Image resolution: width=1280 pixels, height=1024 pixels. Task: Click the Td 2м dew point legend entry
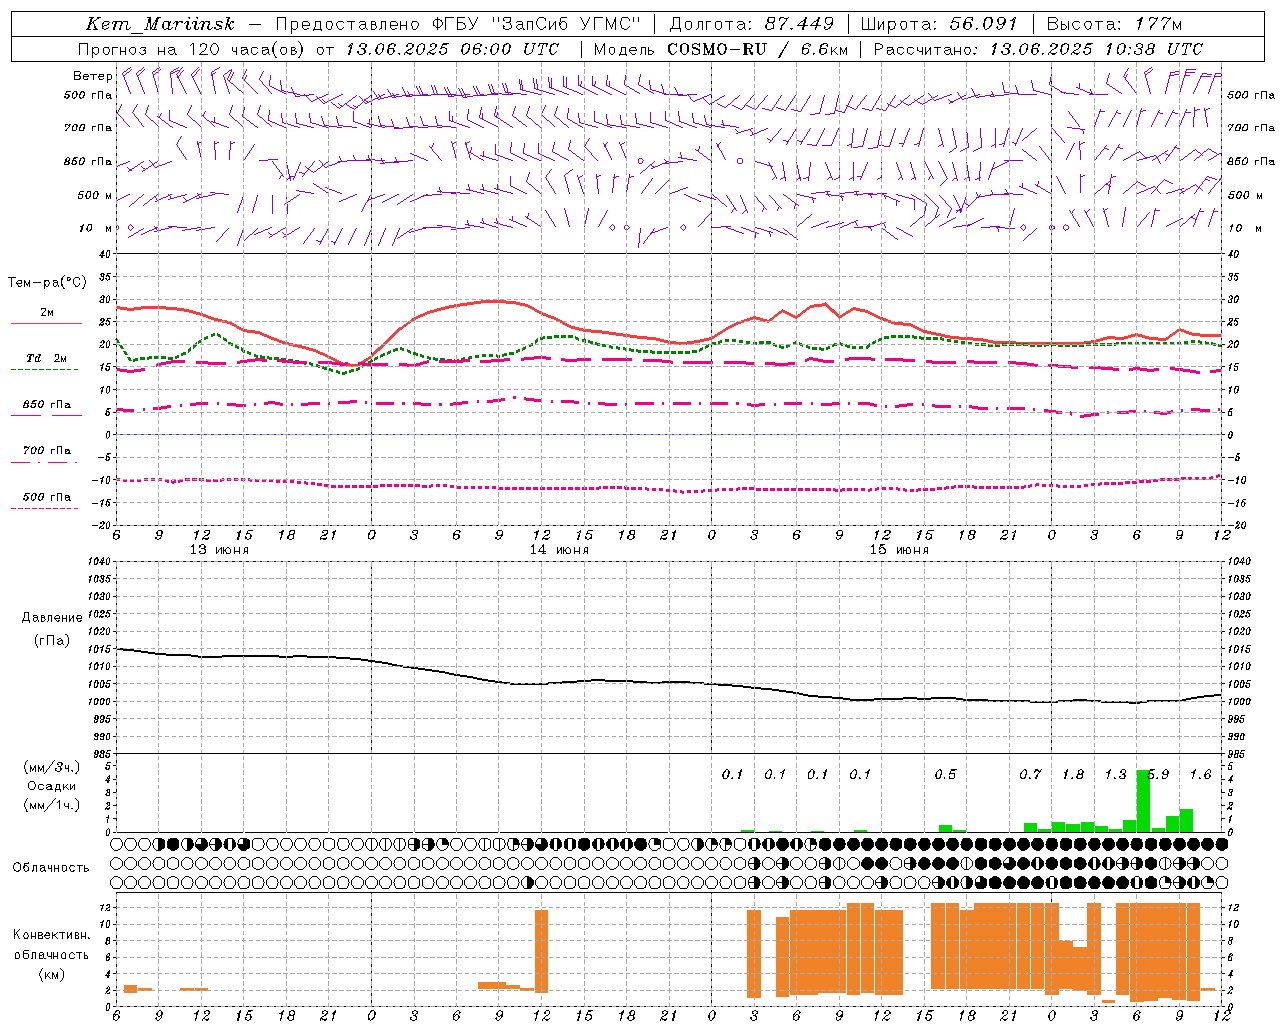coord(46,358)
